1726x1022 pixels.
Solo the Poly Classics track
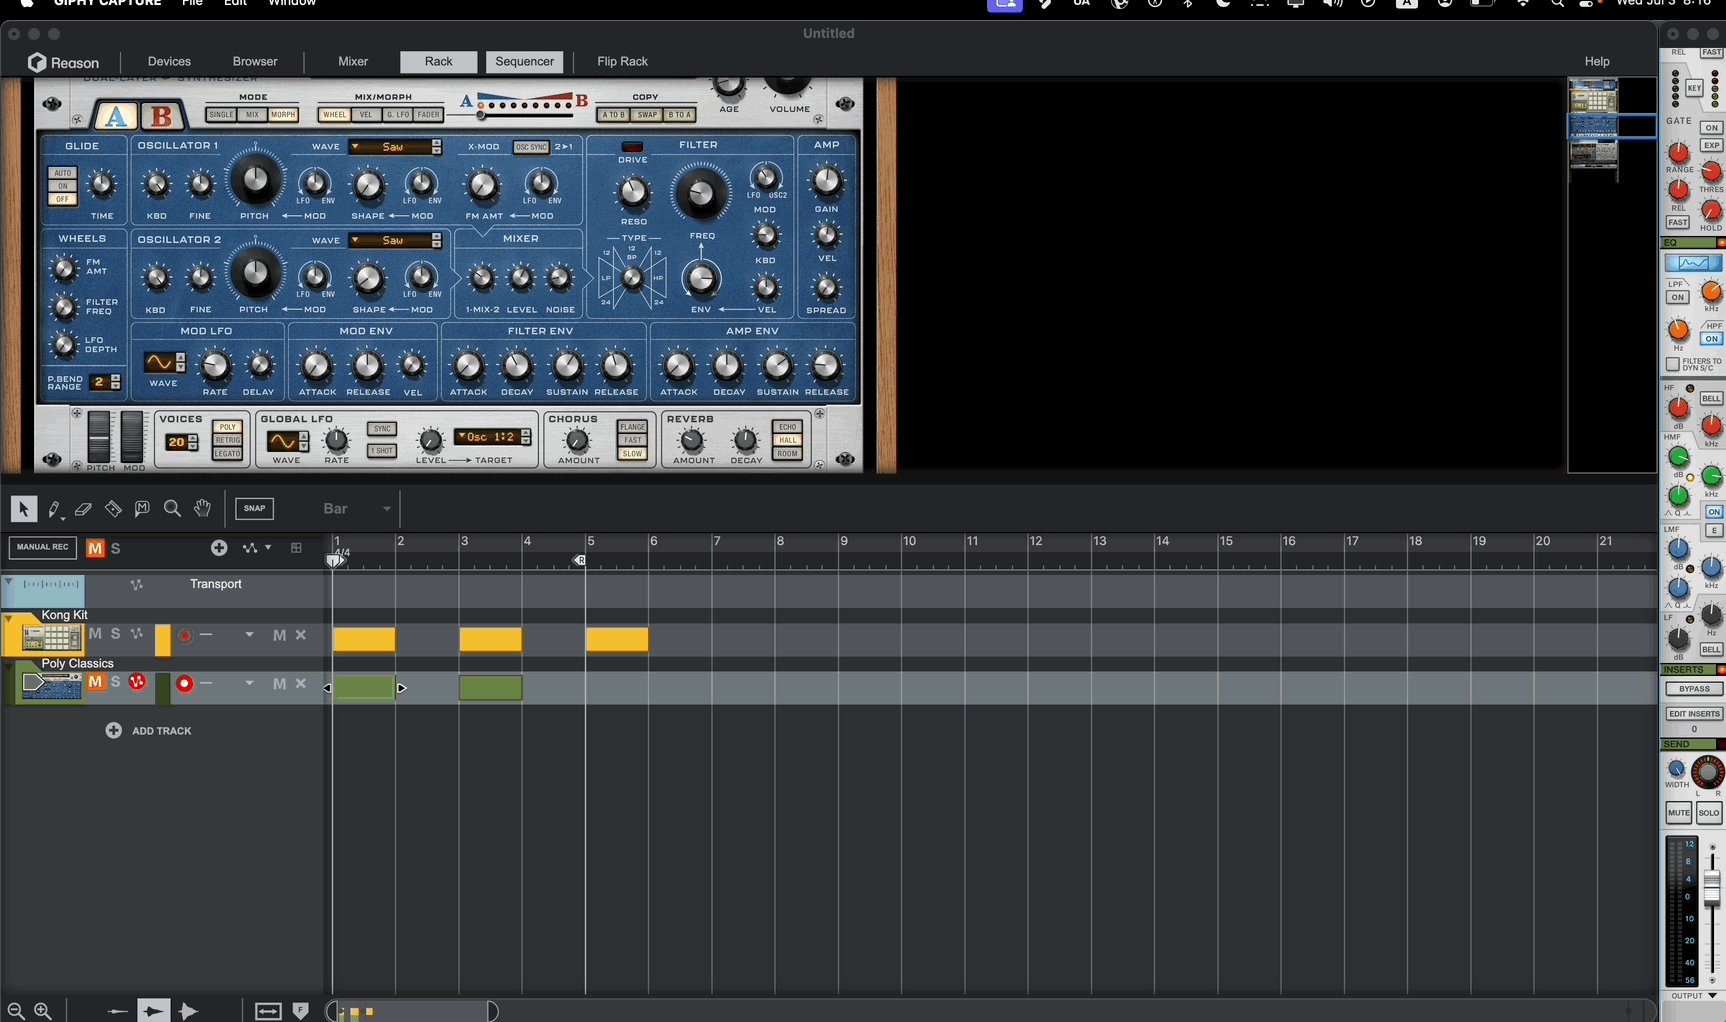point(116,682)
